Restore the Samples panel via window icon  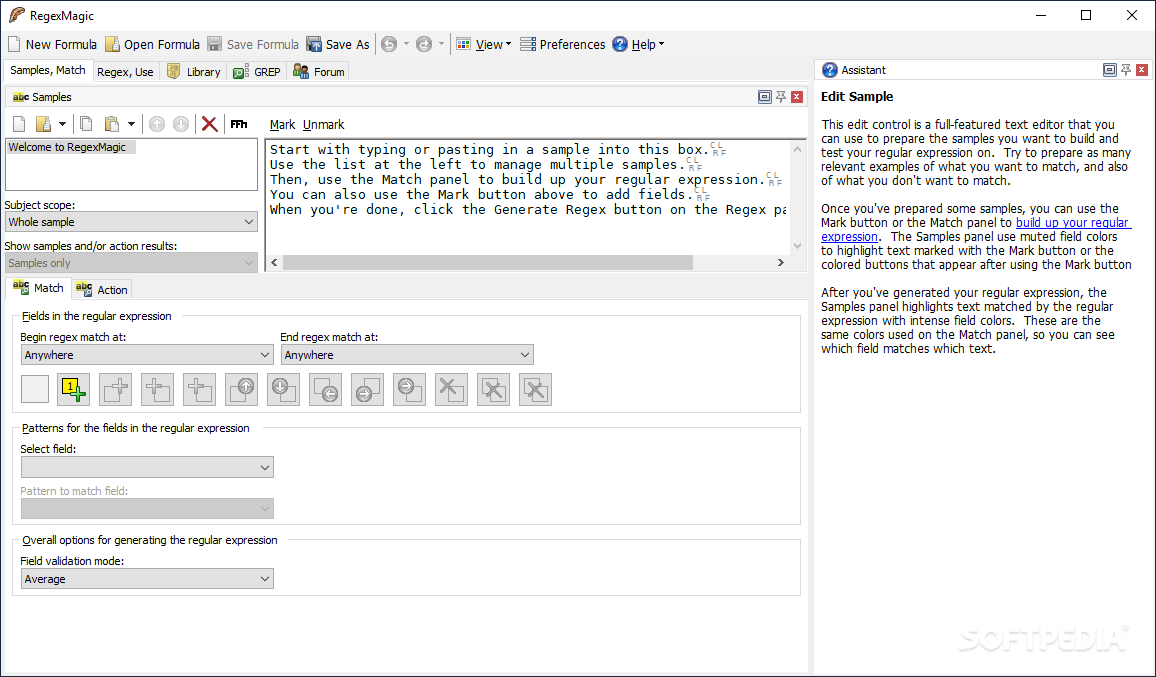(765, 97)
